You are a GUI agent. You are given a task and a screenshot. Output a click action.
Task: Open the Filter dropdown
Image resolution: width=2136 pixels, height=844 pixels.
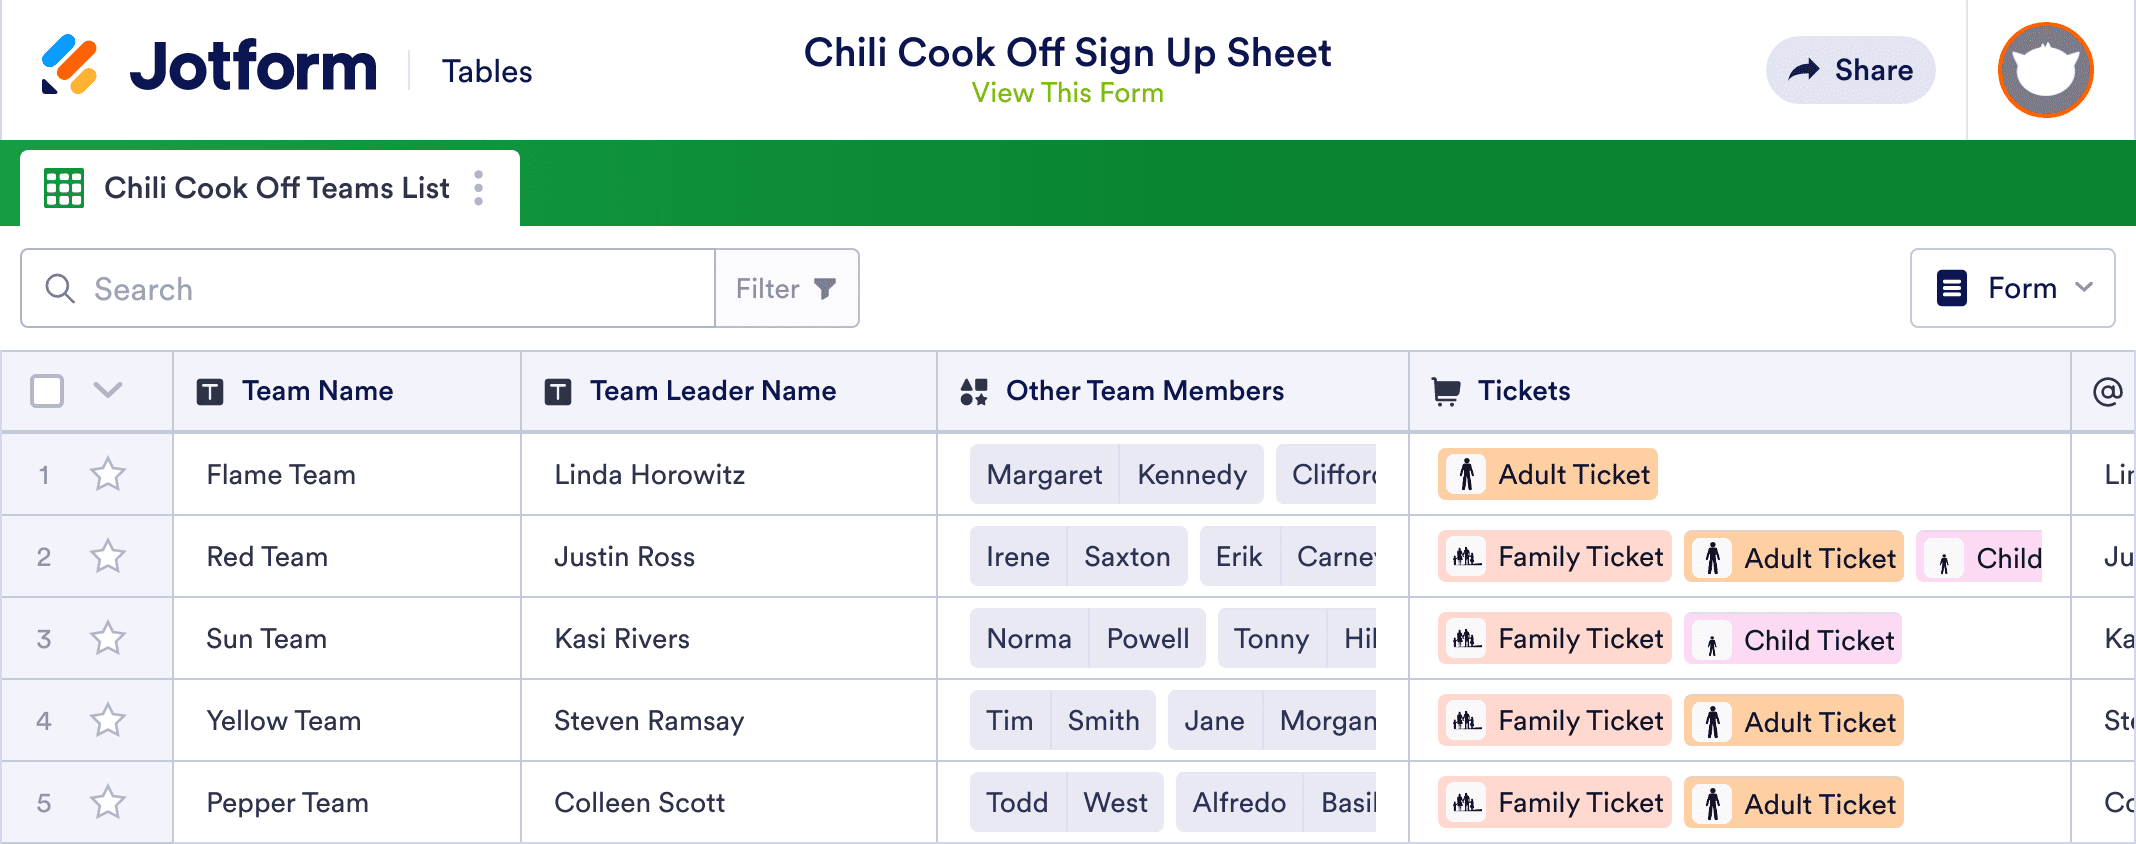pyautogui.click(x=786, y=289)
